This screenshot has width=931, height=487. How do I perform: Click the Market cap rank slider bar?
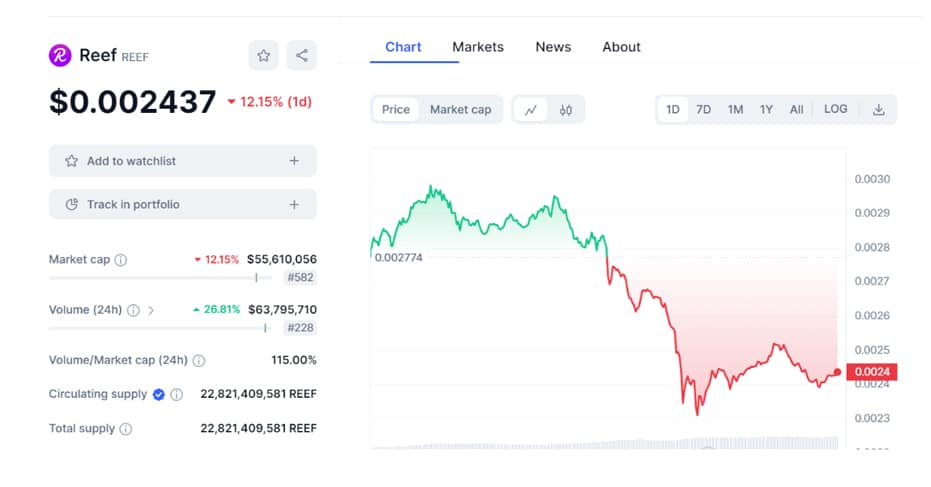160,278
